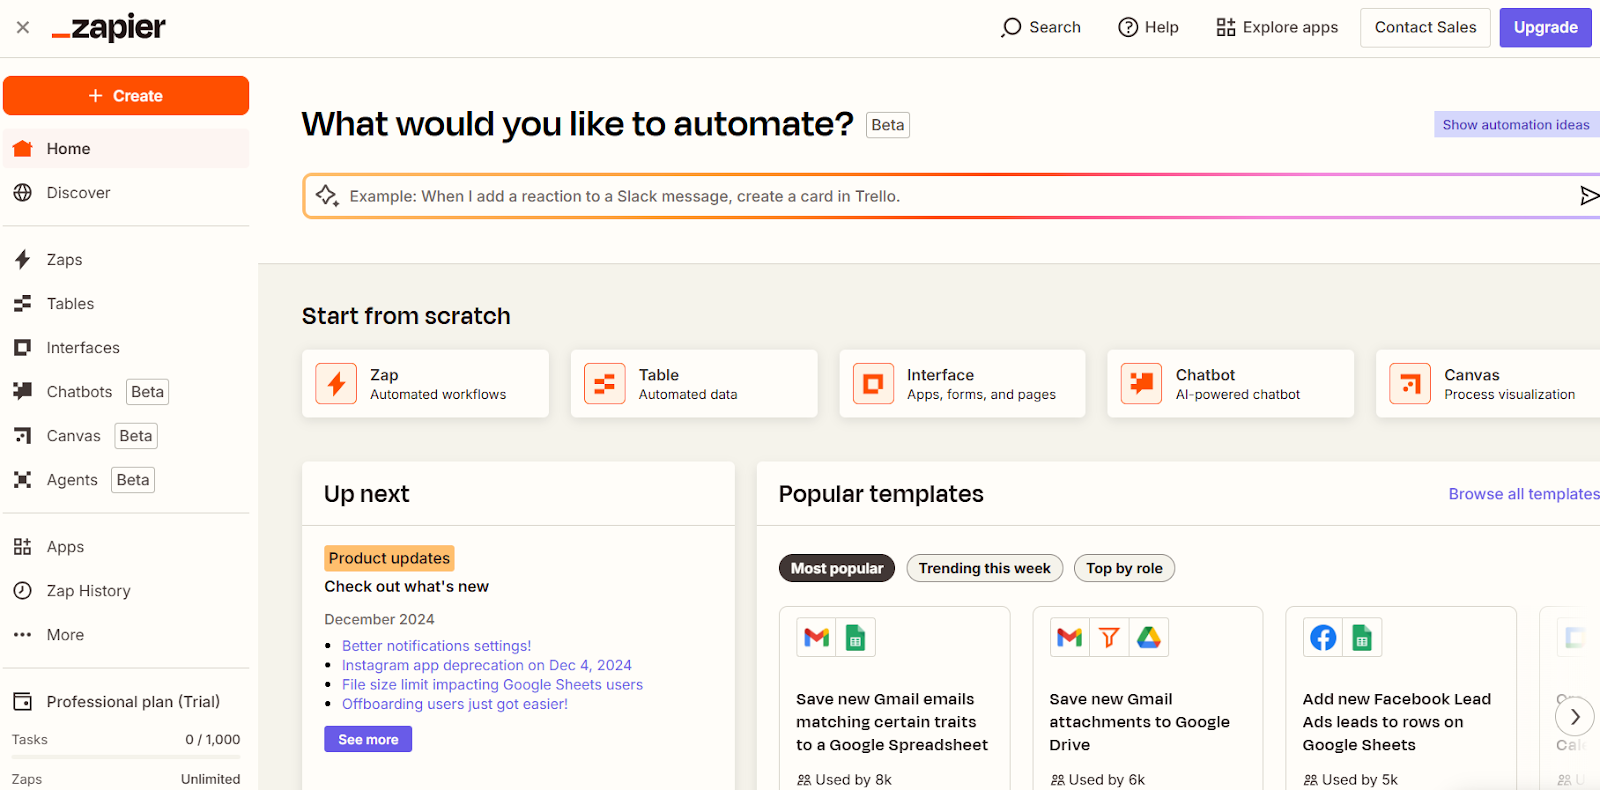This screenshot has height=790, width=1600.
Task: Click the Product updates label
Action: pyautogui.click(x=389, y=558)
